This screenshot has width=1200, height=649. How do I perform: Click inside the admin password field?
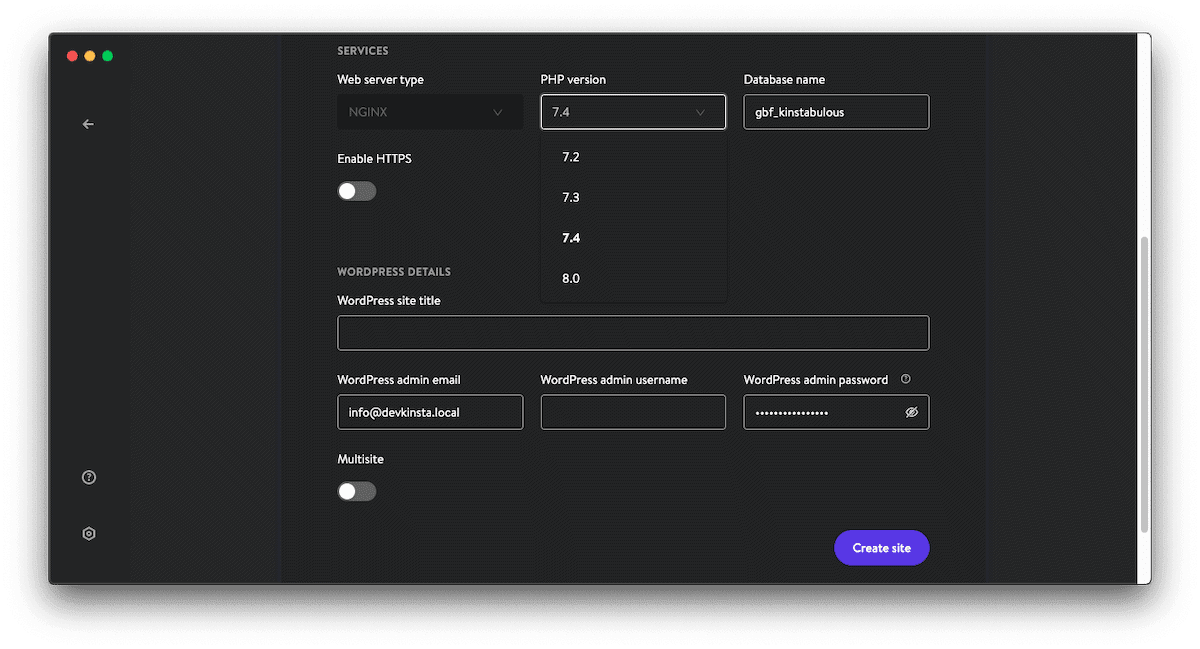(820, 411)
